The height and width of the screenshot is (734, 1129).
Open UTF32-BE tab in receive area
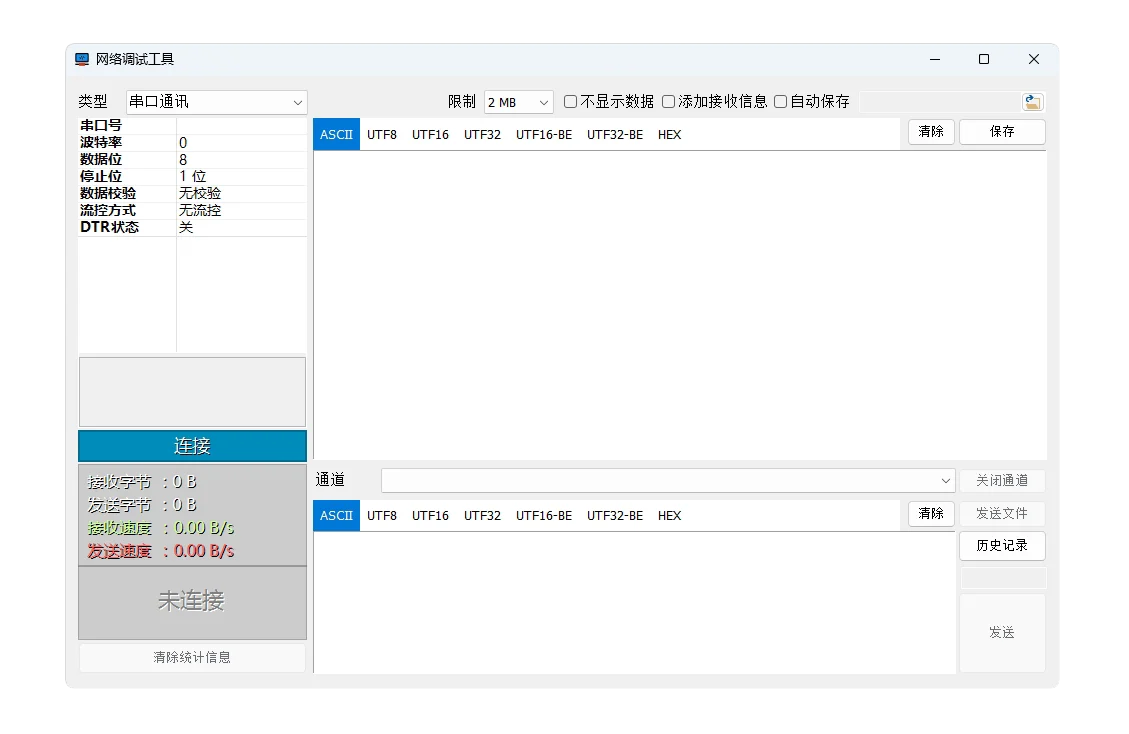tap(615, 135)
